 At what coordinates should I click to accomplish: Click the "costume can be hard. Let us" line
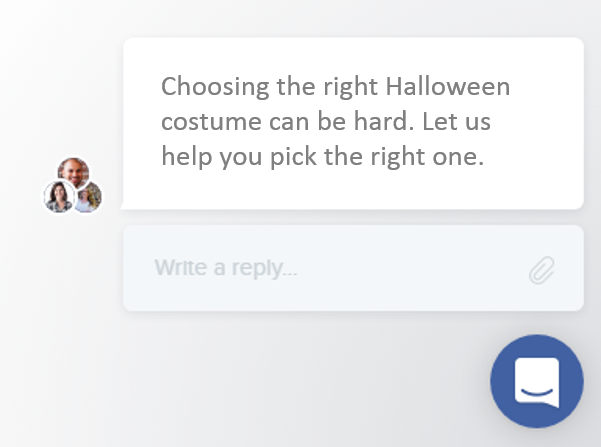tap(326, 122)
